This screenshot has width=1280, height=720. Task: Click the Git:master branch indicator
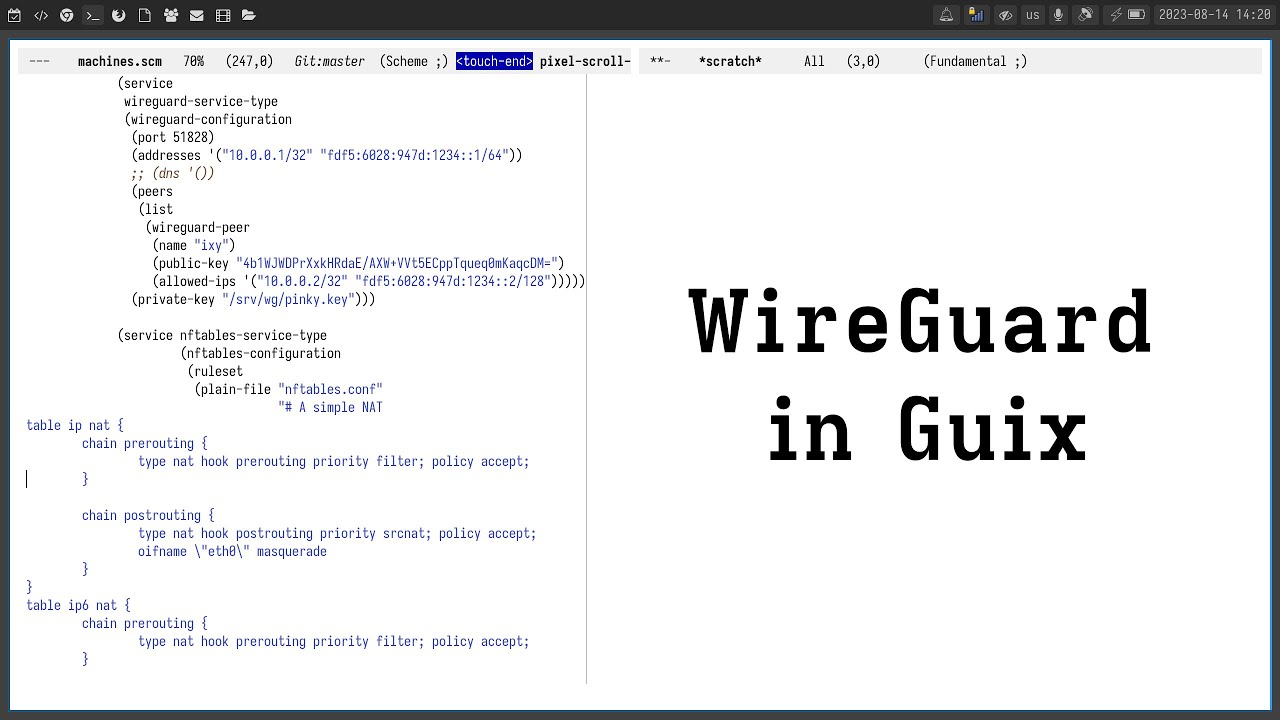coord(329,61)
